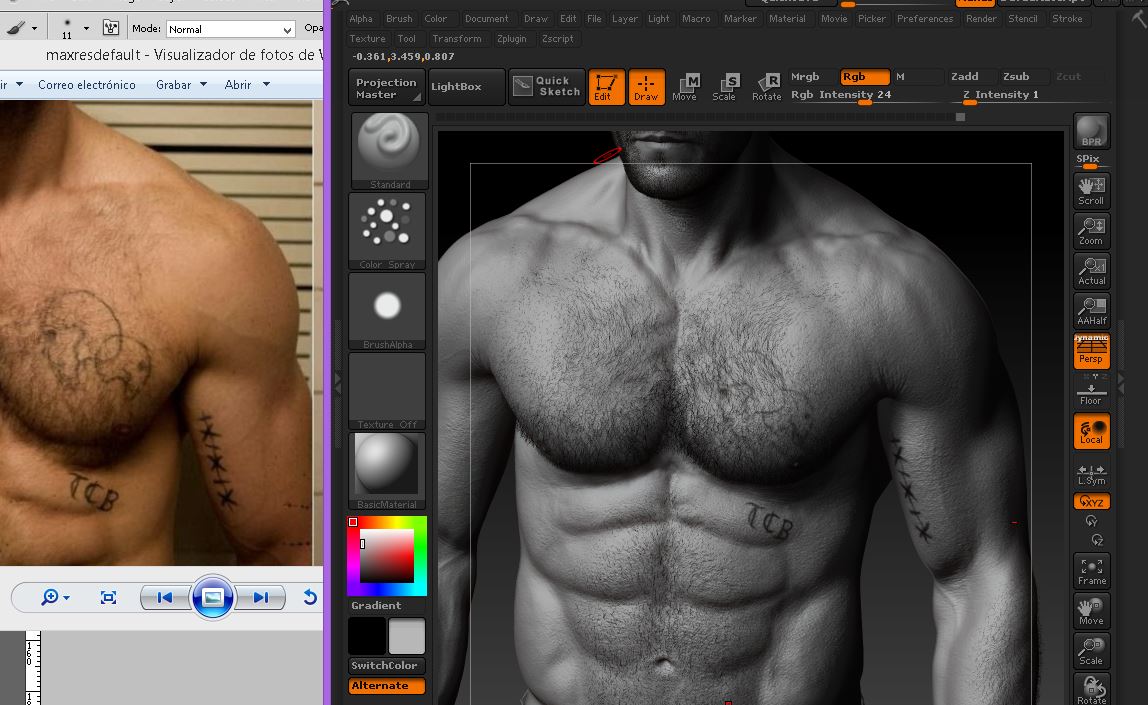
Task: Click the right shelf Move icon
Action: 1092,611
